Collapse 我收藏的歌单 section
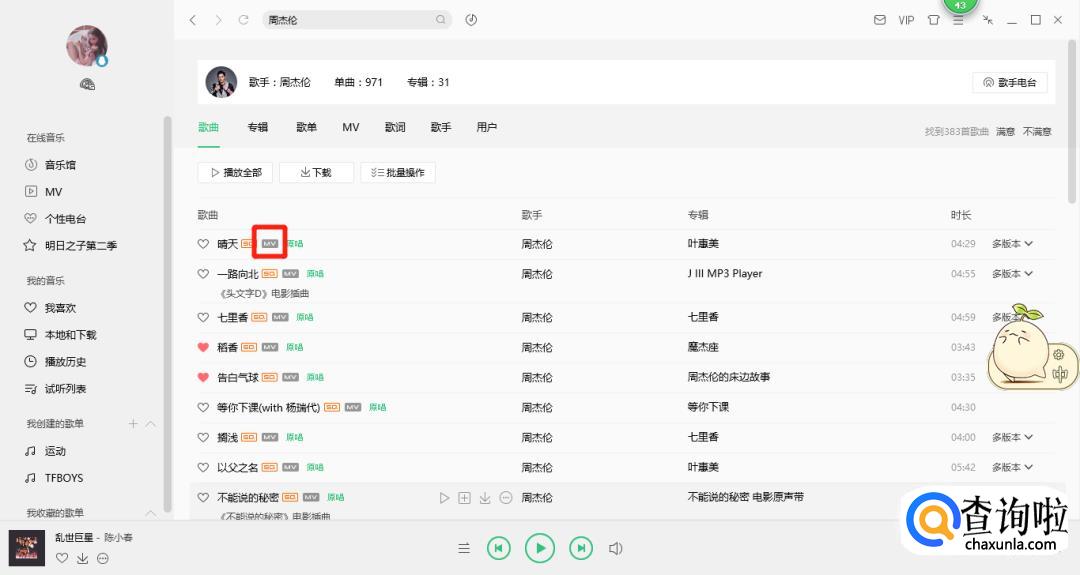Image resolution: width=1080 pixels, height=575 pixels. (x=150, y=513)
